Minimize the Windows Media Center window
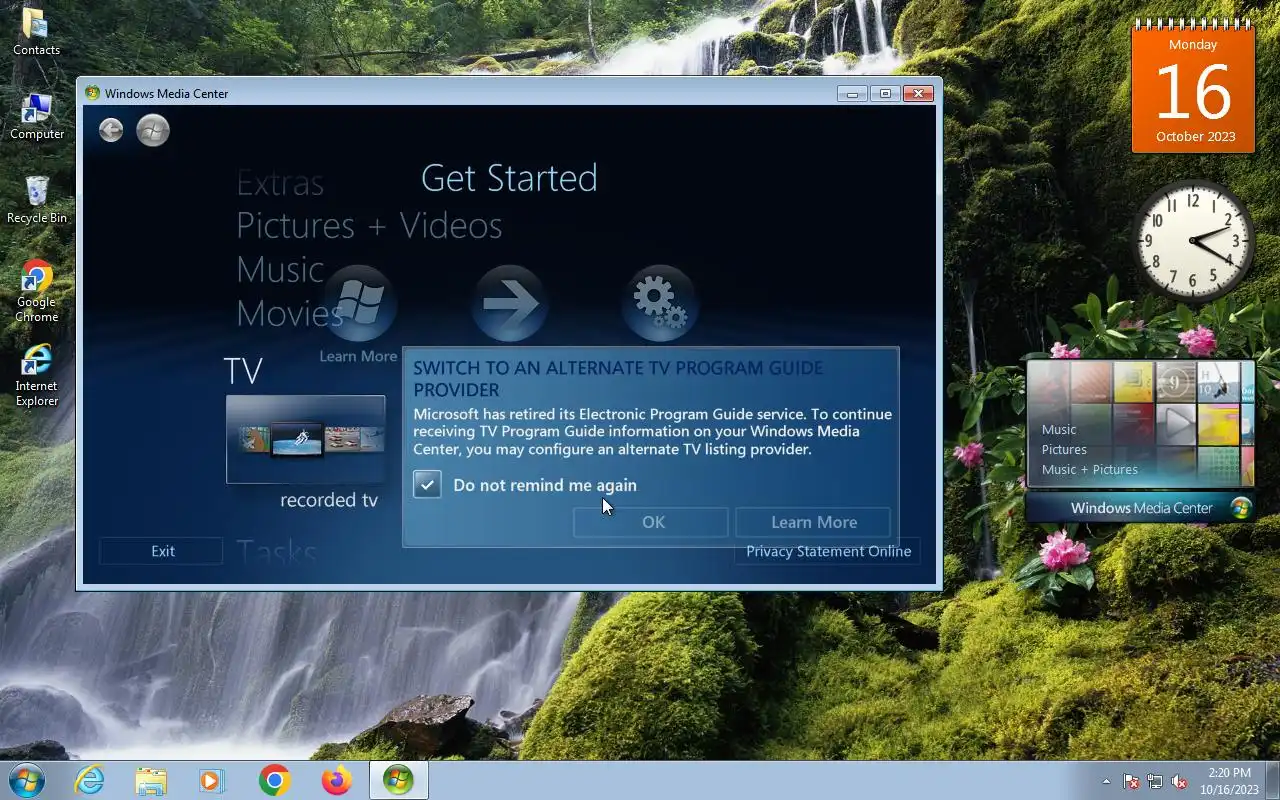Viewport: 1280px width, 800px height. click(x=852, y=93)
